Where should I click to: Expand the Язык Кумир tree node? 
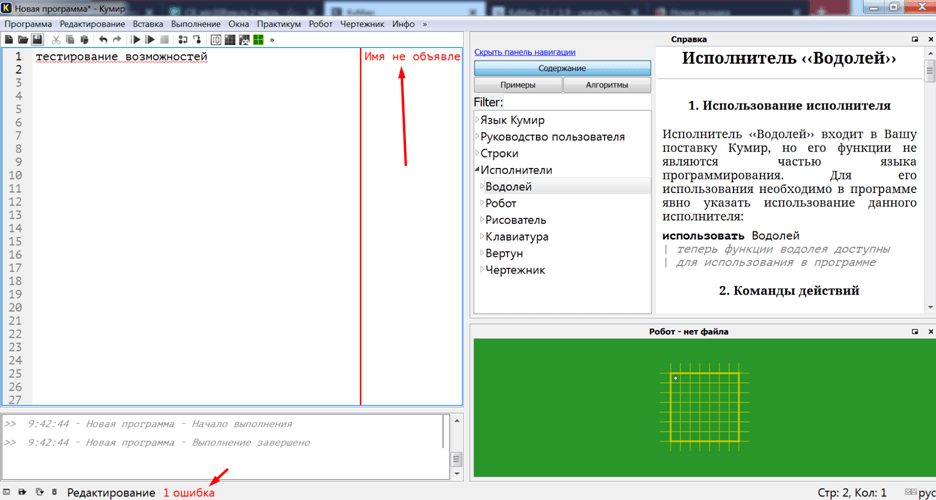point(477,120)
